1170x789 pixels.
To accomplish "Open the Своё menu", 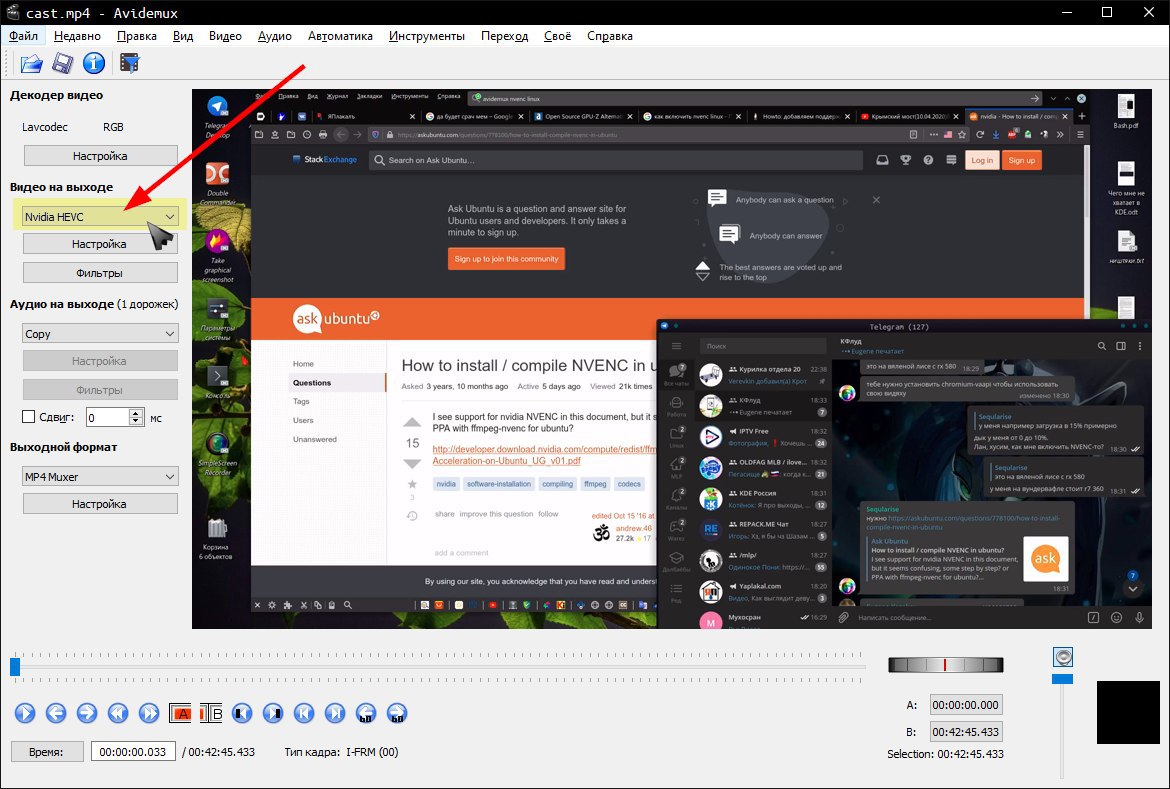I will click(x=557, y=36).
